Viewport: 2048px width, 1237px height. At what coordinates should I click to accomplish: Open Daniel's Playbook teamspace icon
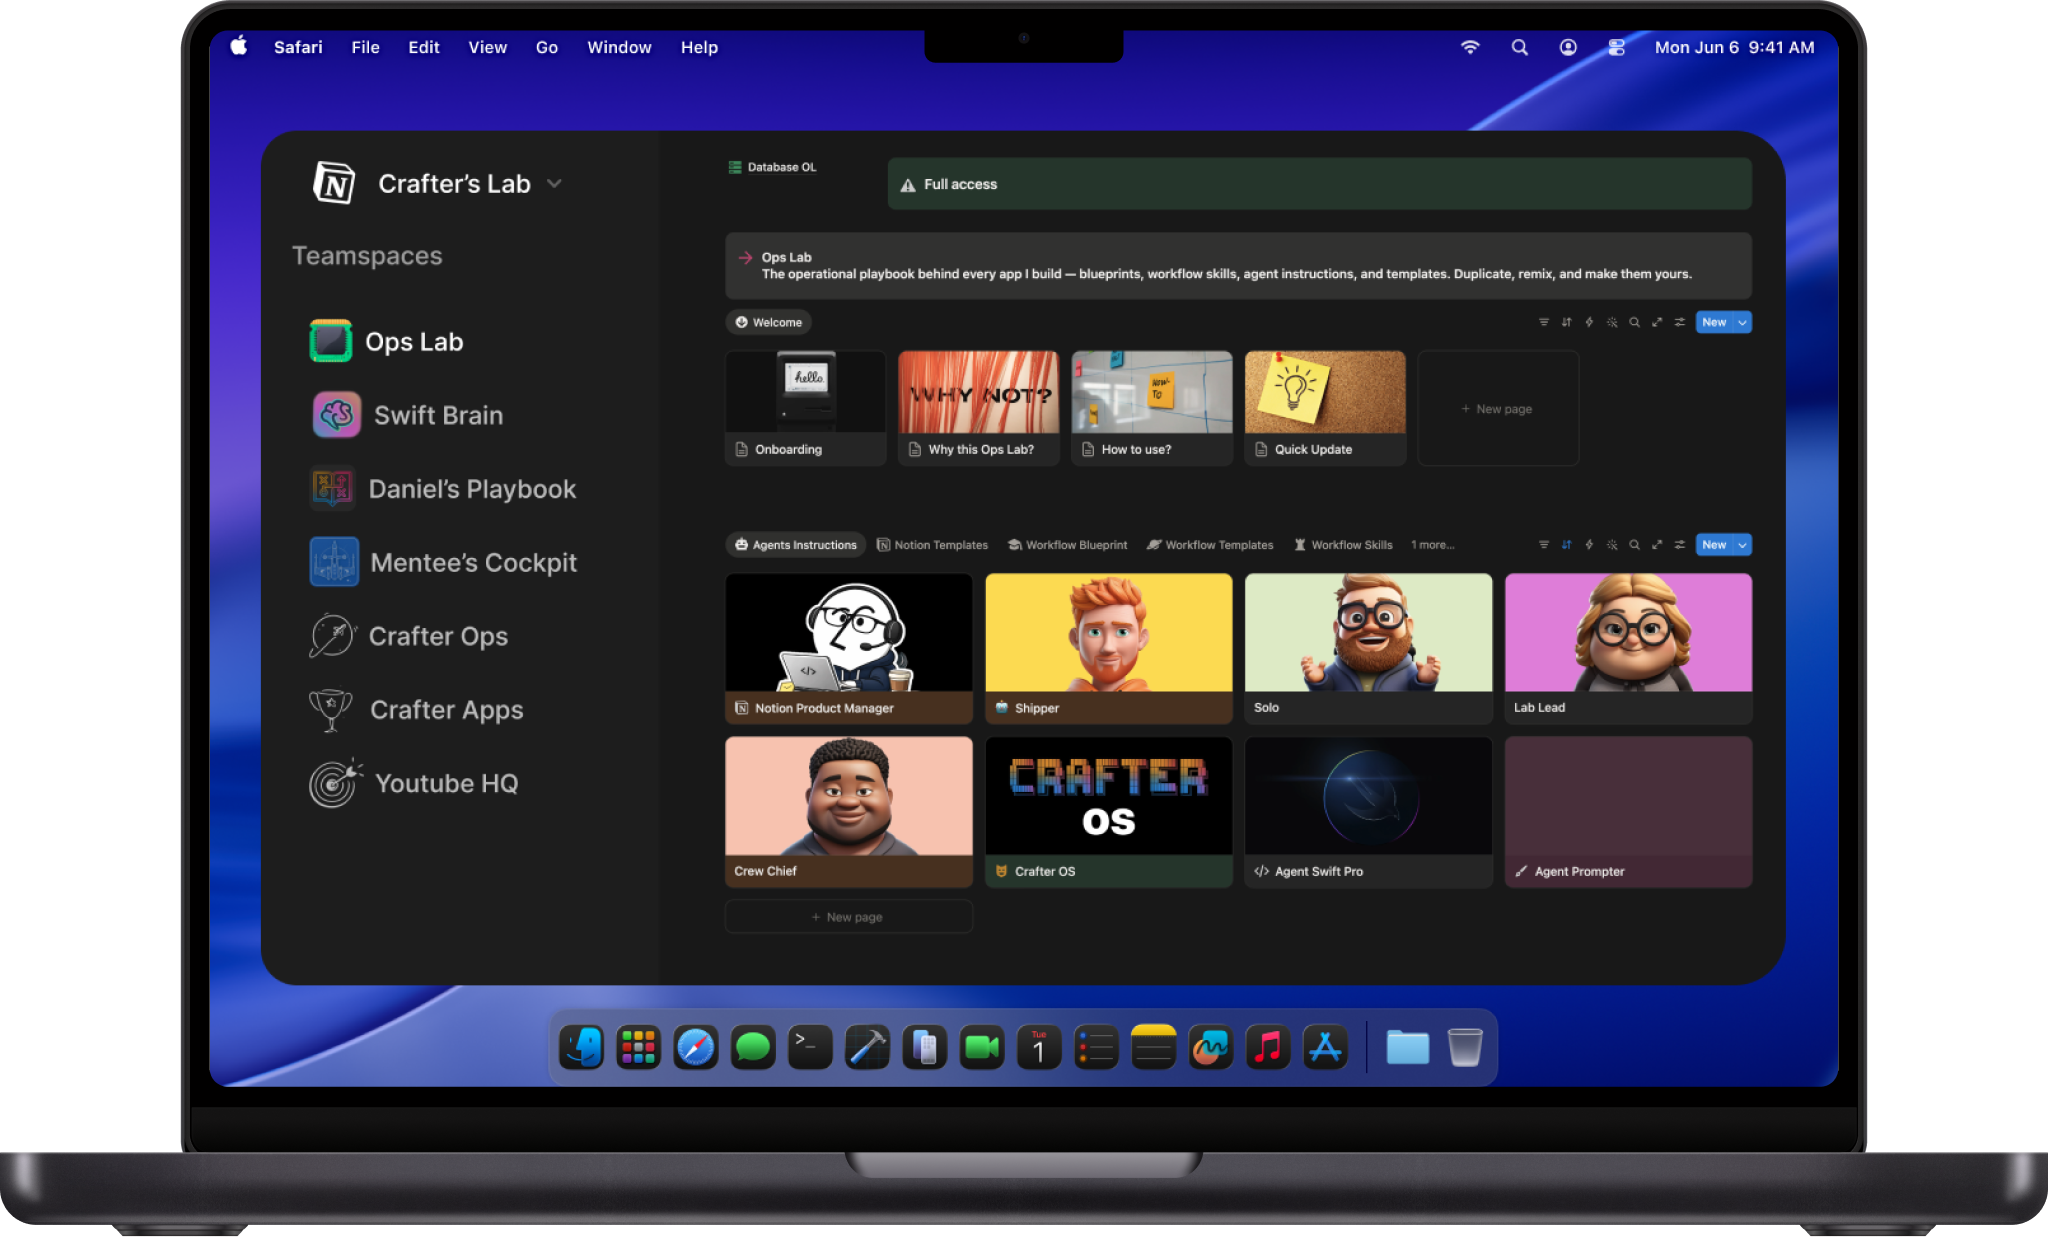coord(333,488)
